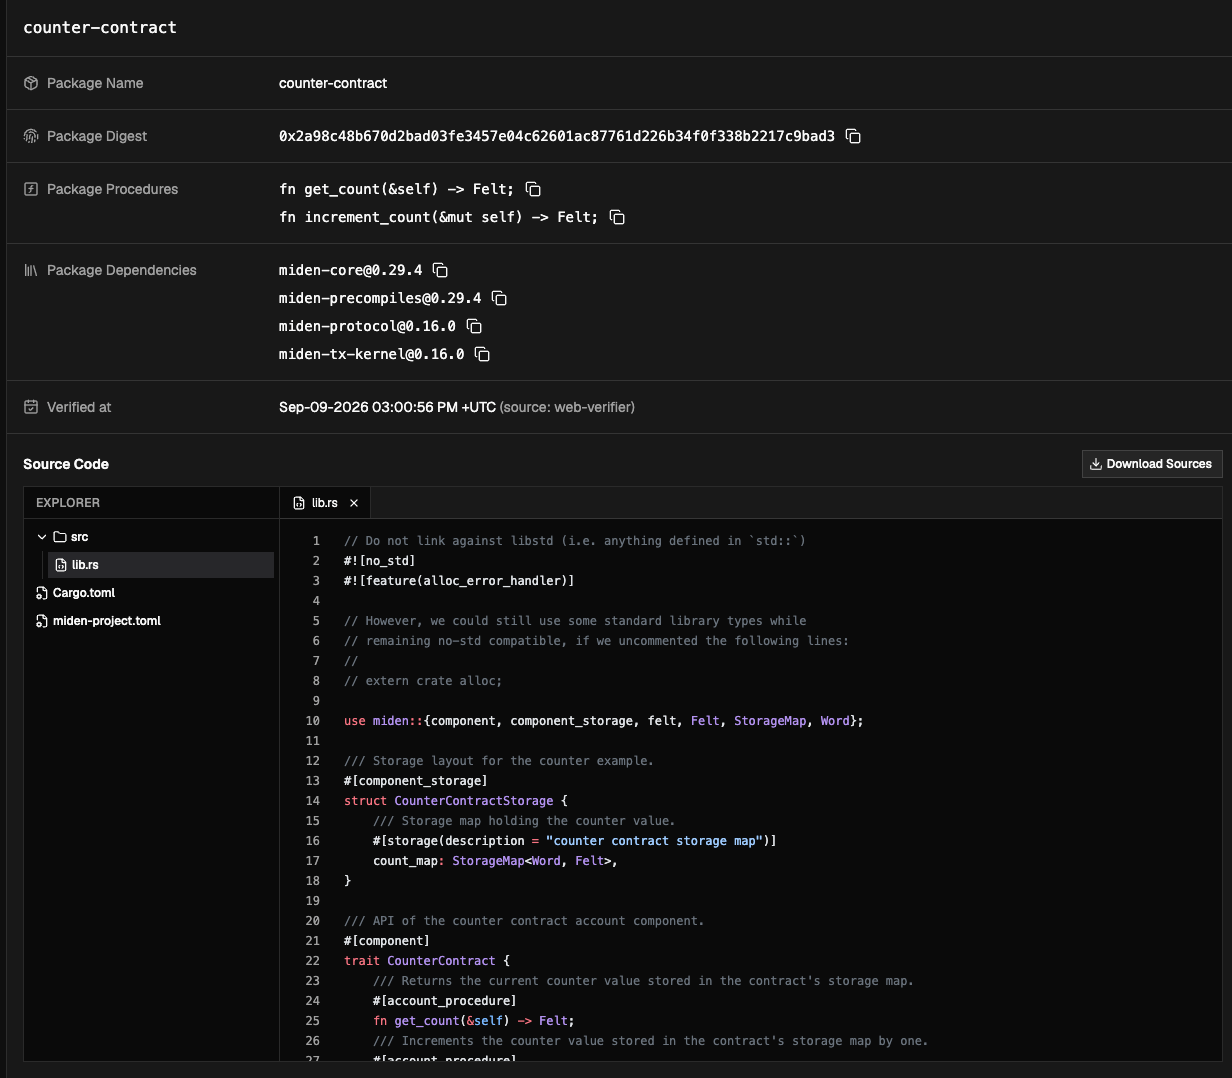Image resolution: width=1232 pixels, height=1078 pixels.
Task: Click the EXPLORER panel header
Action: 68,503
